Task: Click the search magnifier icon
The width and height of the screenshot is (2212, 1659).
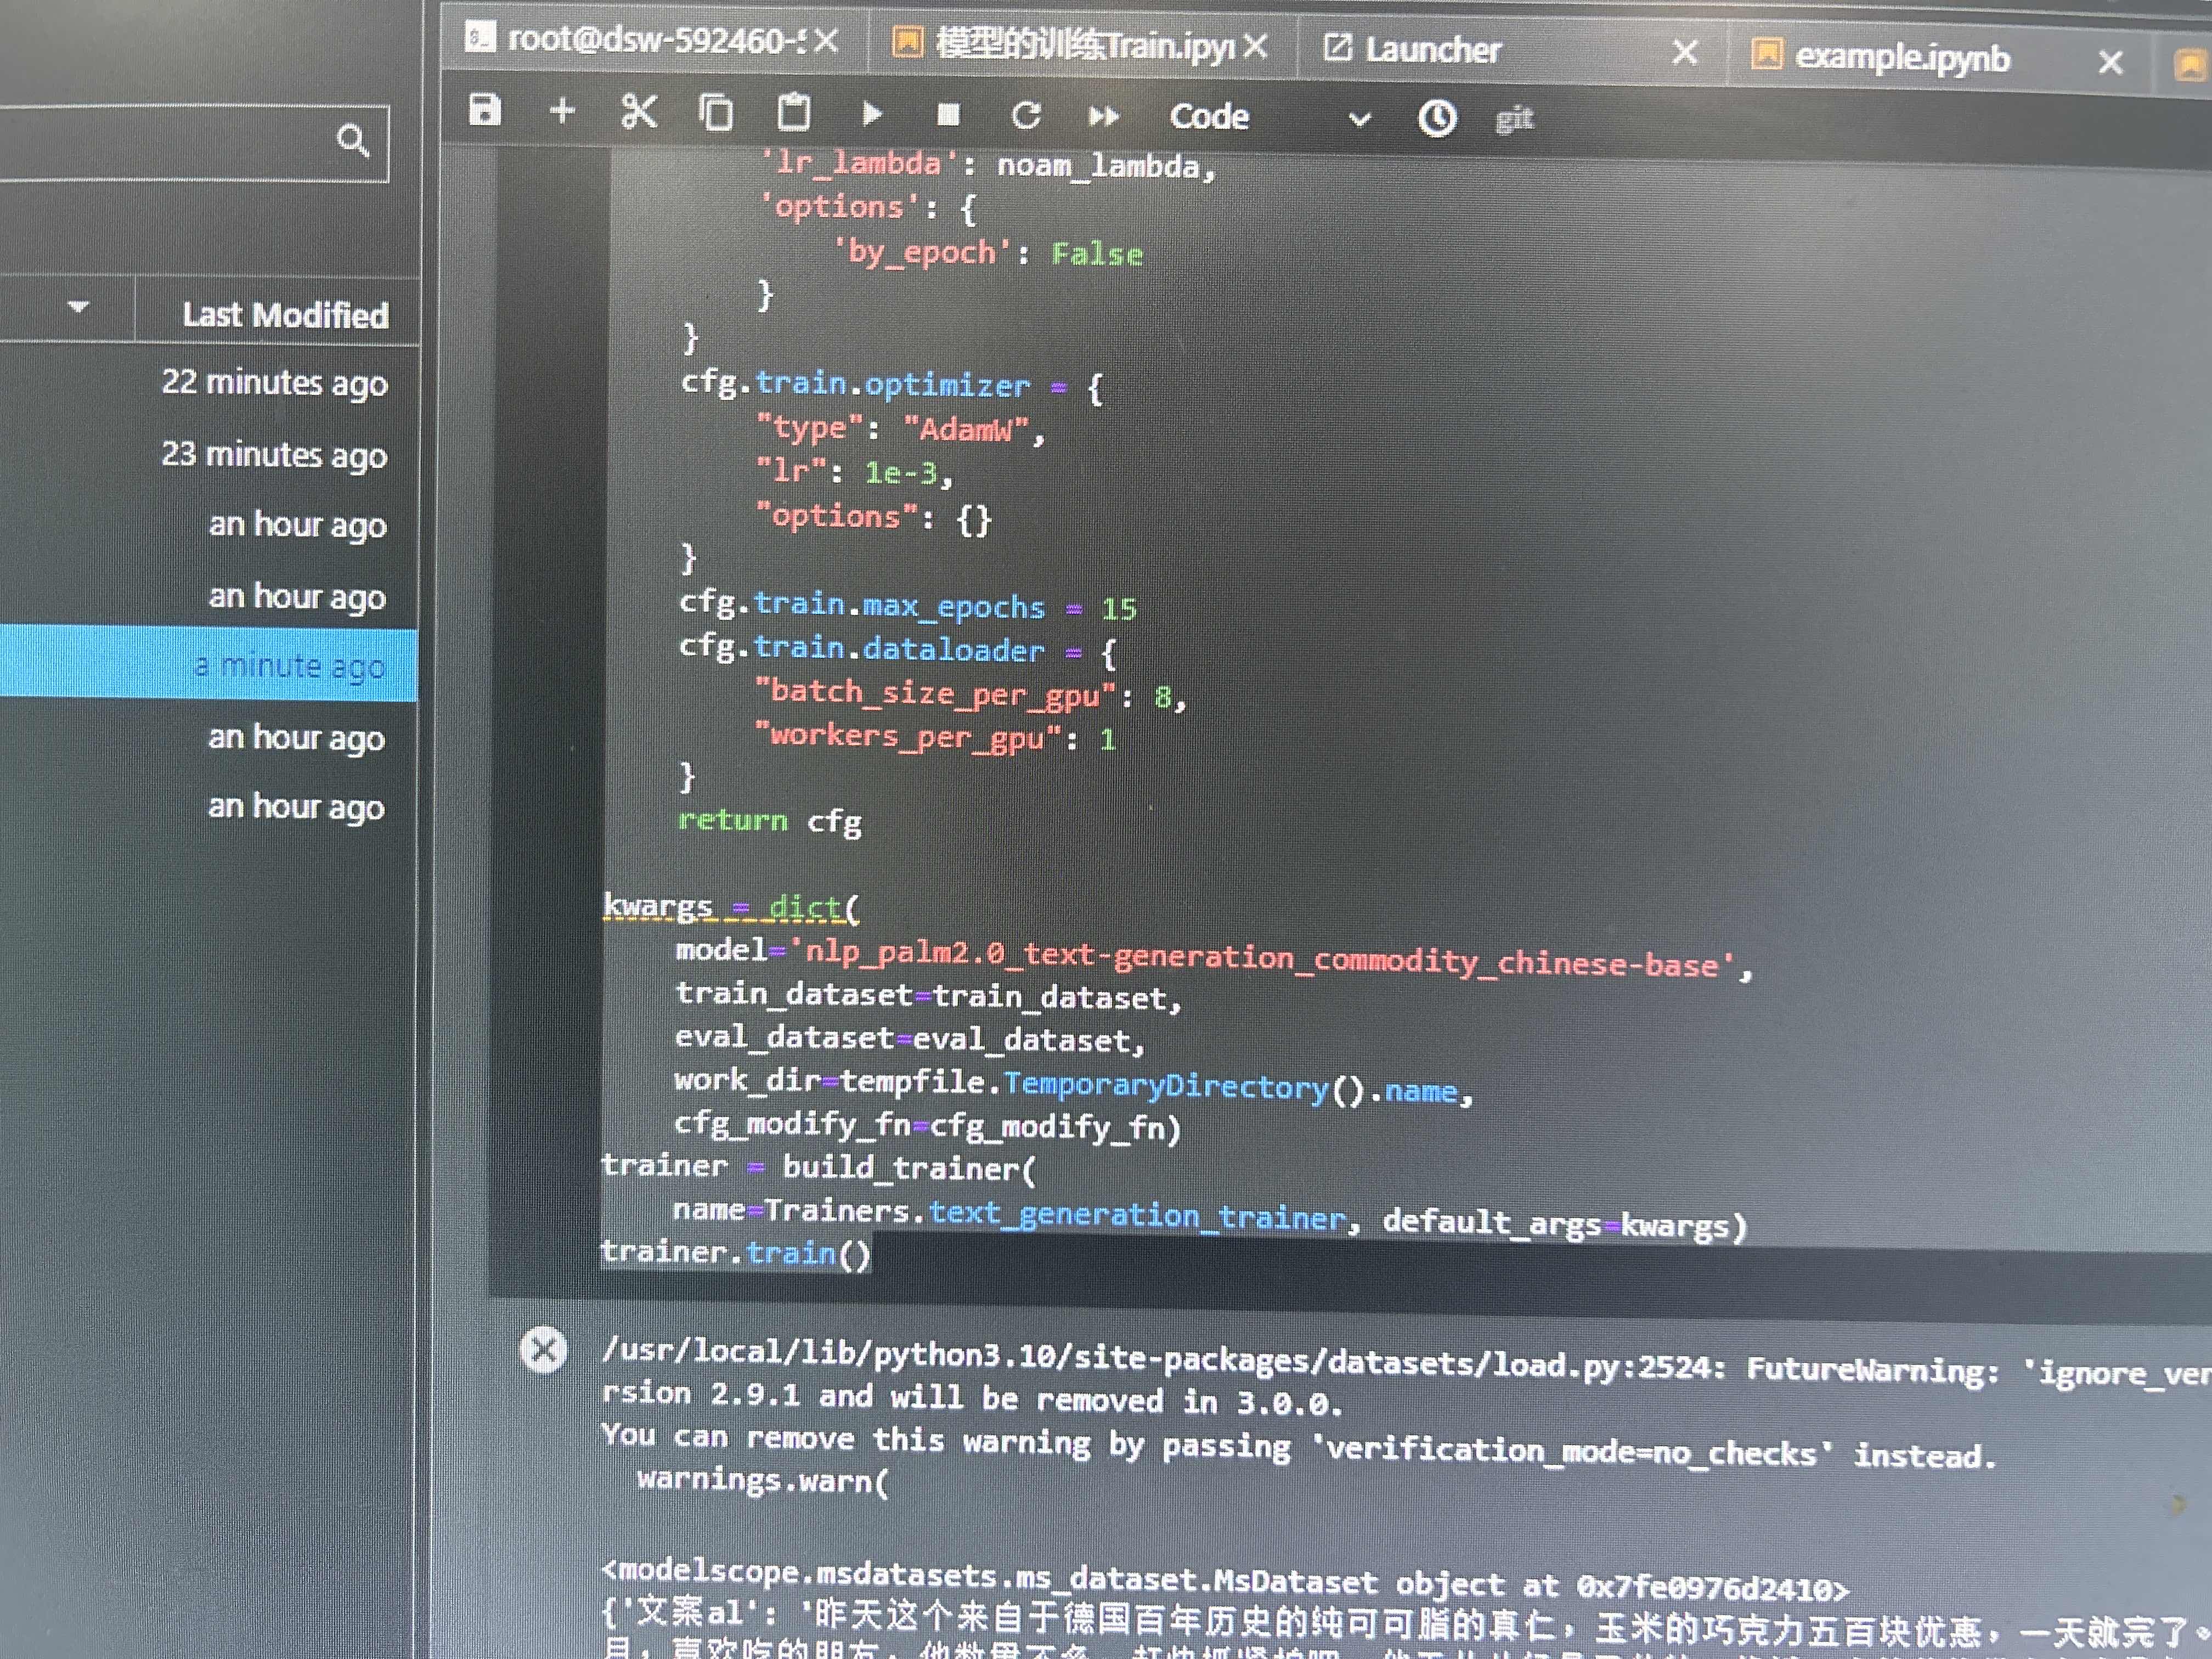Action: coord(352,141)
